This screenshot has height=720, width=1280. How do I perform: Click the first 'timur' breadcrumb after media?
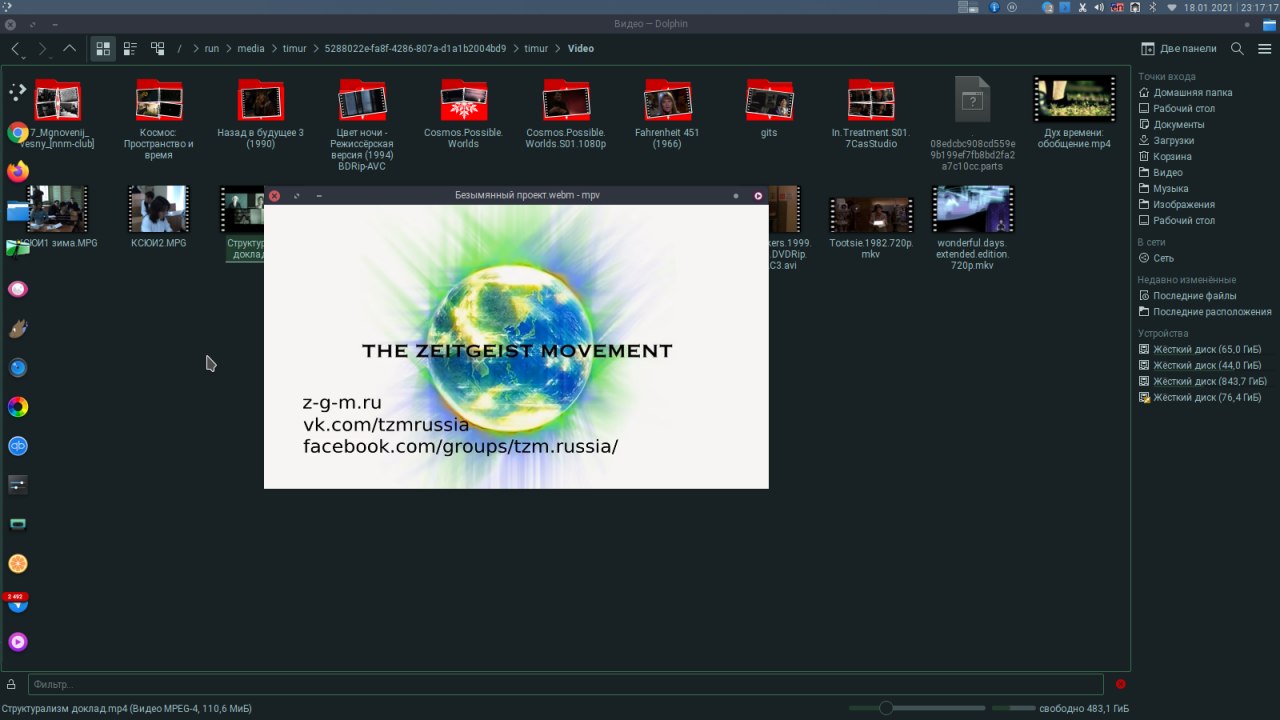294,48
